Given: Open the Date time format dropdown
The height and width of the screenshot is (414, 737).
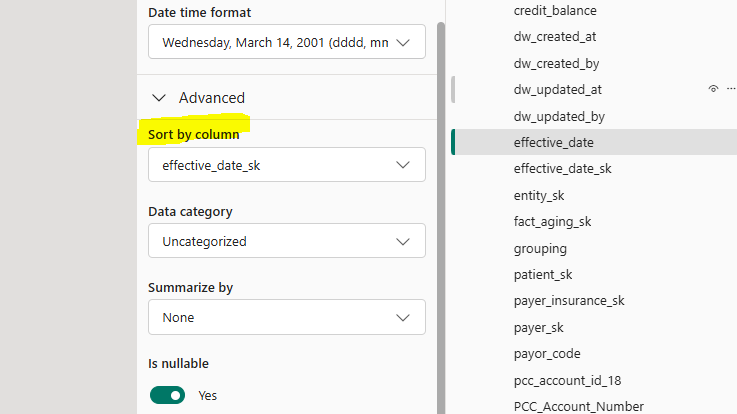Looking at the screenshot, I should tap(287, 42).
